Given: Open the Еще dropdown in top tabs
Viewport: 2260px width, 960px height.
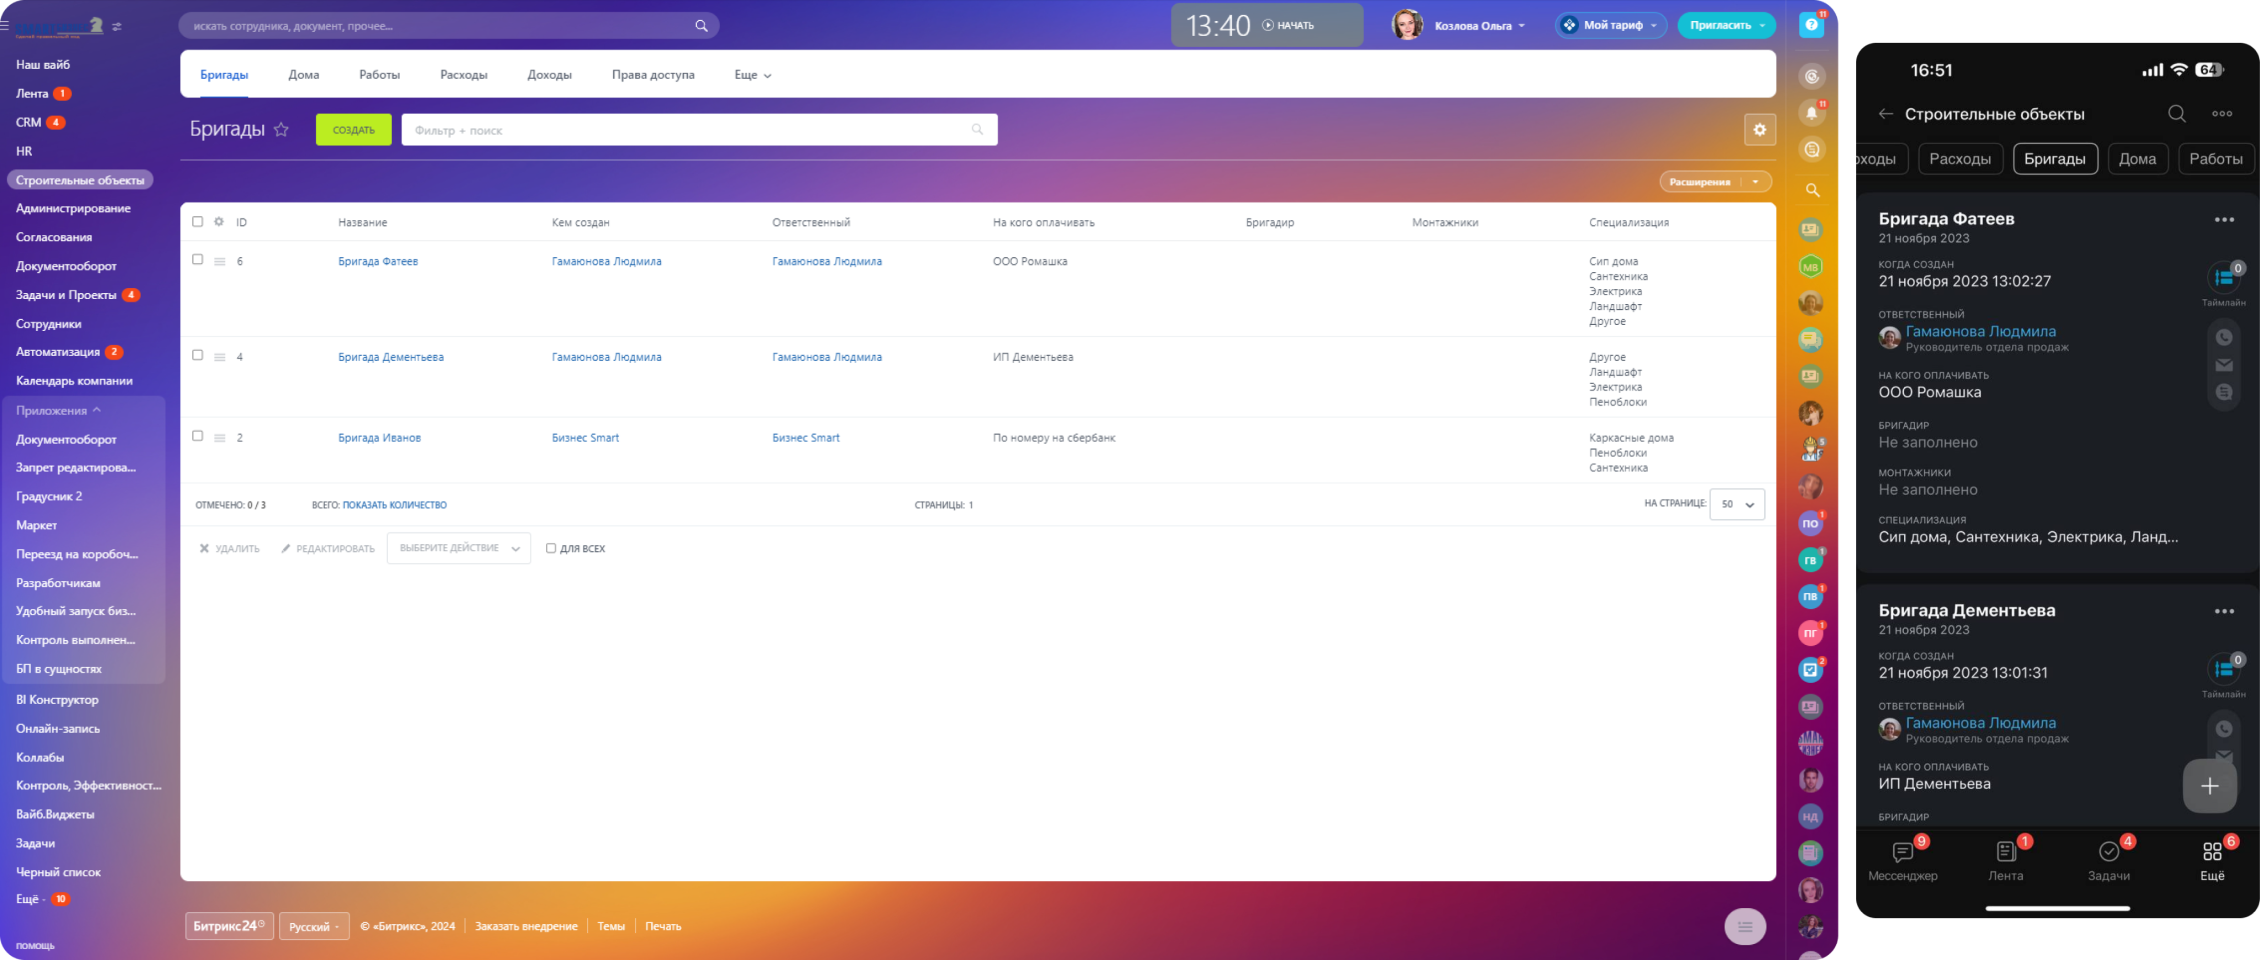Looking at the screenshot, I should coord(753,75).
